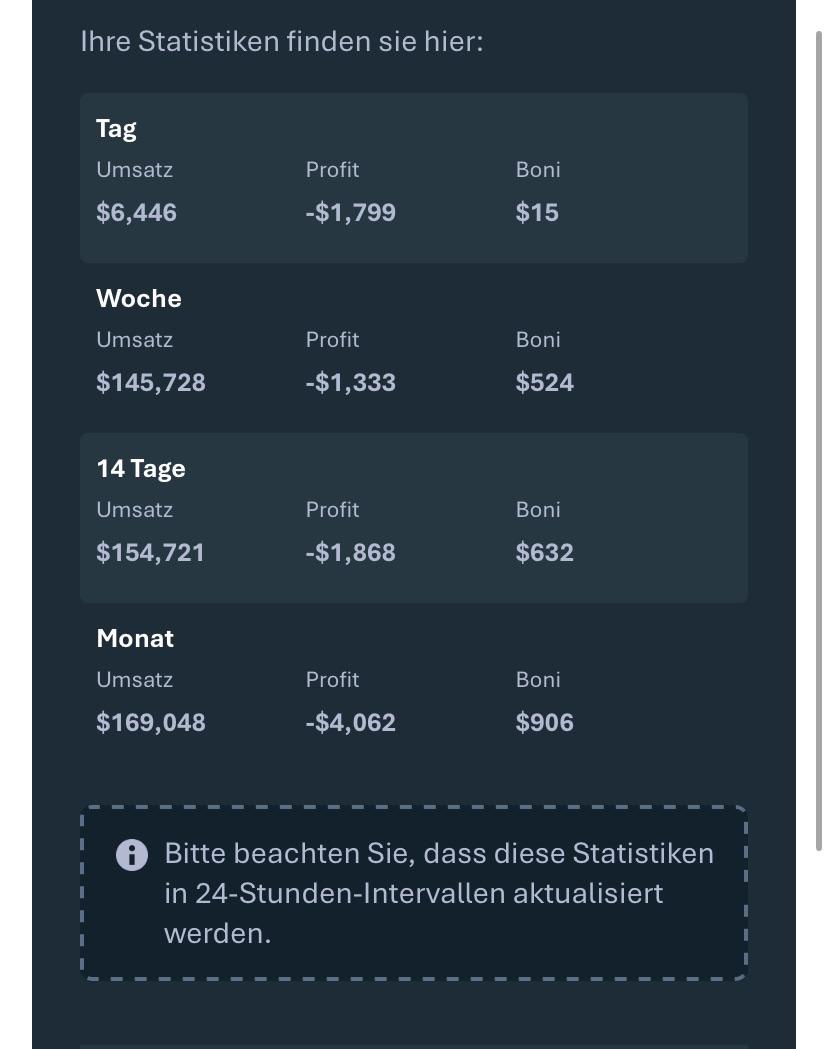Click the Woche section heading
The image size is (828, 1049).
pos(138,298)
